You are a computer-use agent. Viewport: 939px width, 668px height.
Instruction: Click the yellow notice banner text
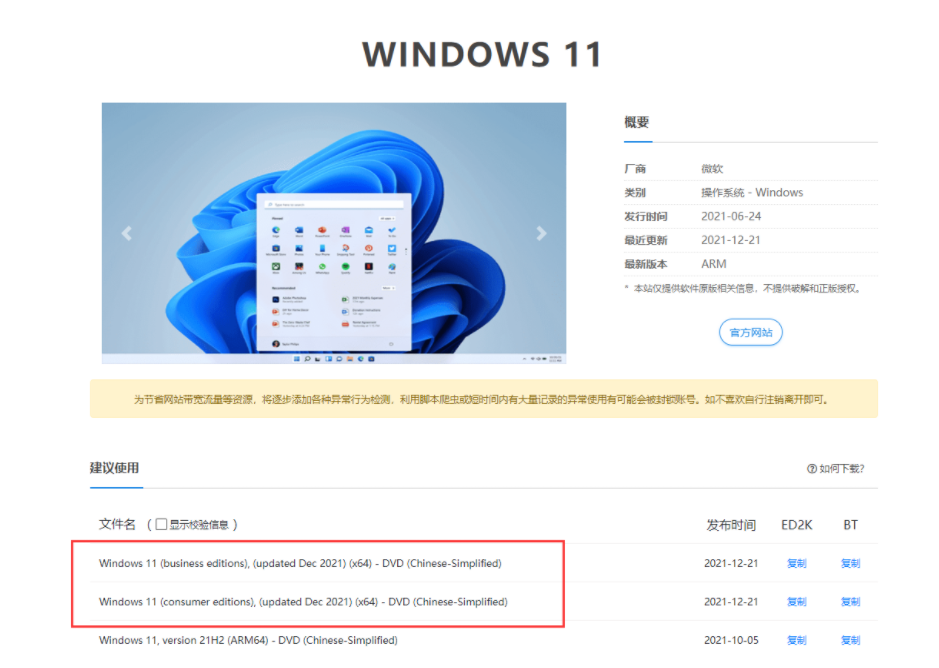(481, 400)
